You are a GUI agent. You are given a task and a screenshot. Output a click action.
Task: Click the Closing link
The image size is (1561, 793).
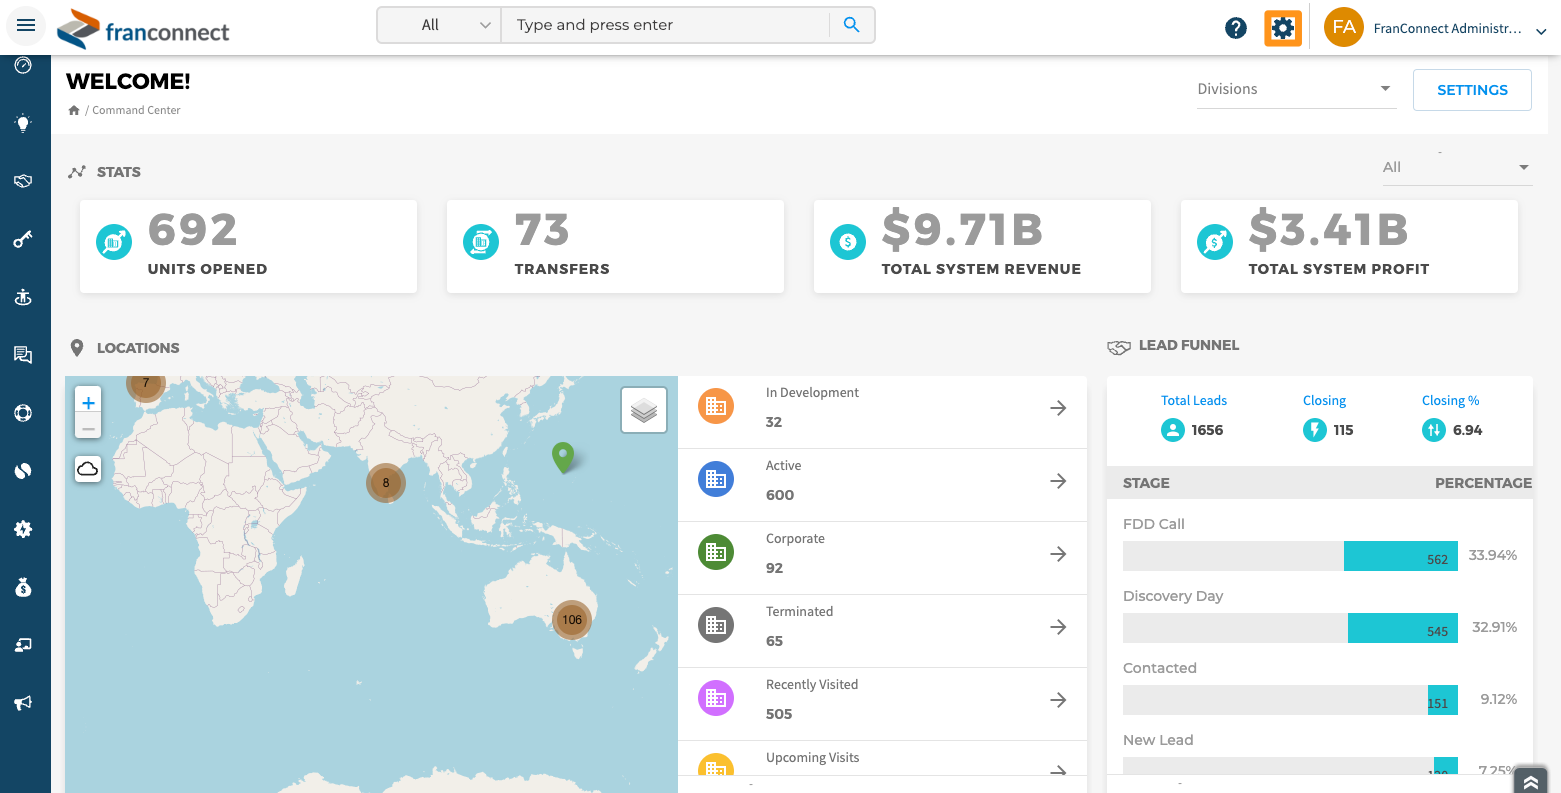[x=1324, y=401]
